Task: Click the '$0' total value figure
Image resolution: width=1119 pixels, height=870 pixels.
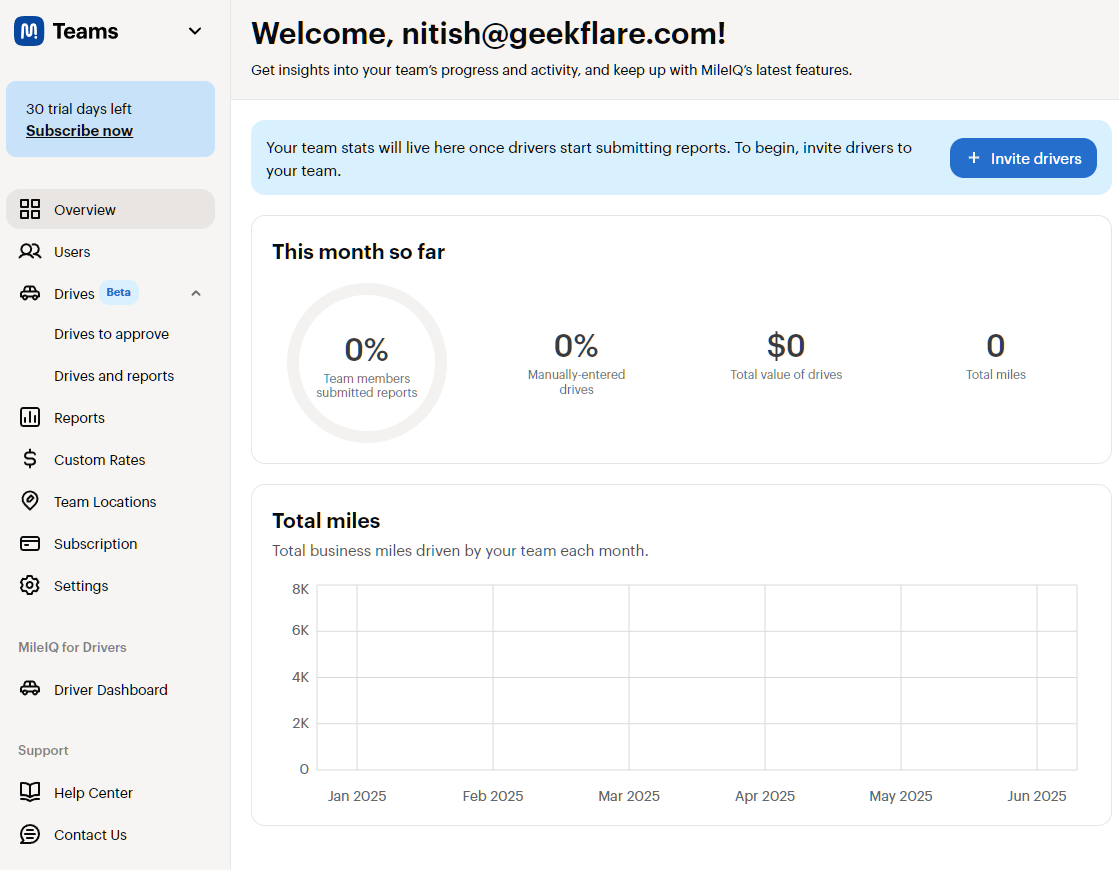Action: click(x=786, y=345)
